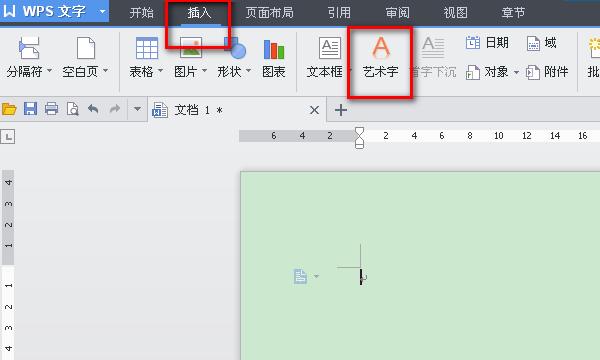Insert an object with 对象 button
The height and width of the screenshot is (360, 600).
487,72
